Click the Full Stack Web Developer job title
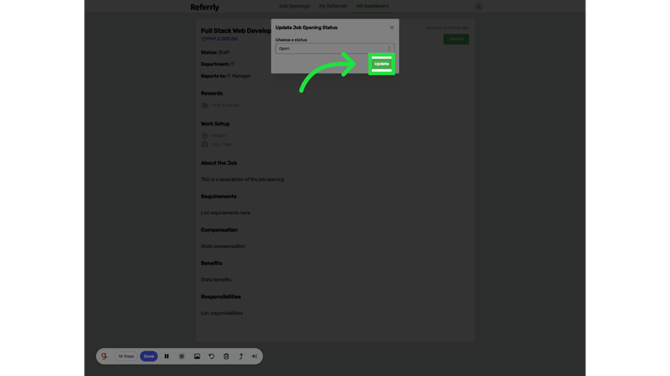The width and height of the screenshot is (670, 376). pos(236,31)
